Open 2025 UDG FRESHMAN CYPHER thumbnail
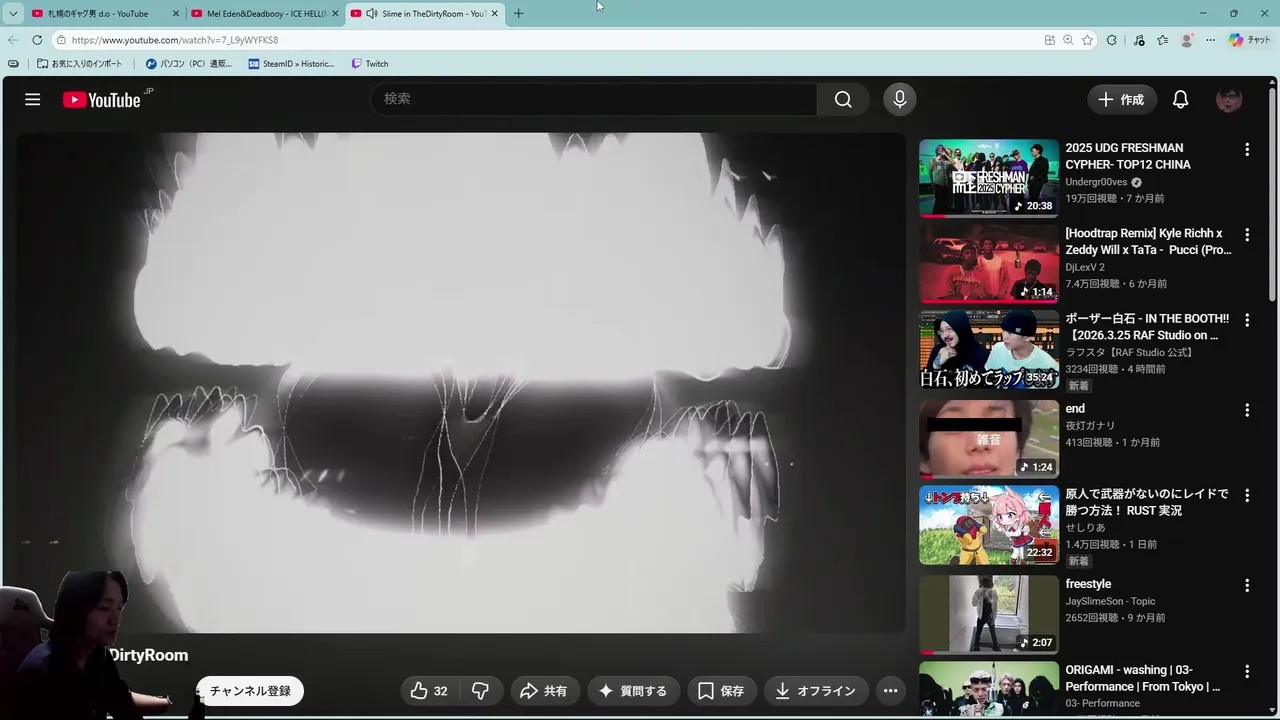The image size is (1280, 720). [989, 178]
